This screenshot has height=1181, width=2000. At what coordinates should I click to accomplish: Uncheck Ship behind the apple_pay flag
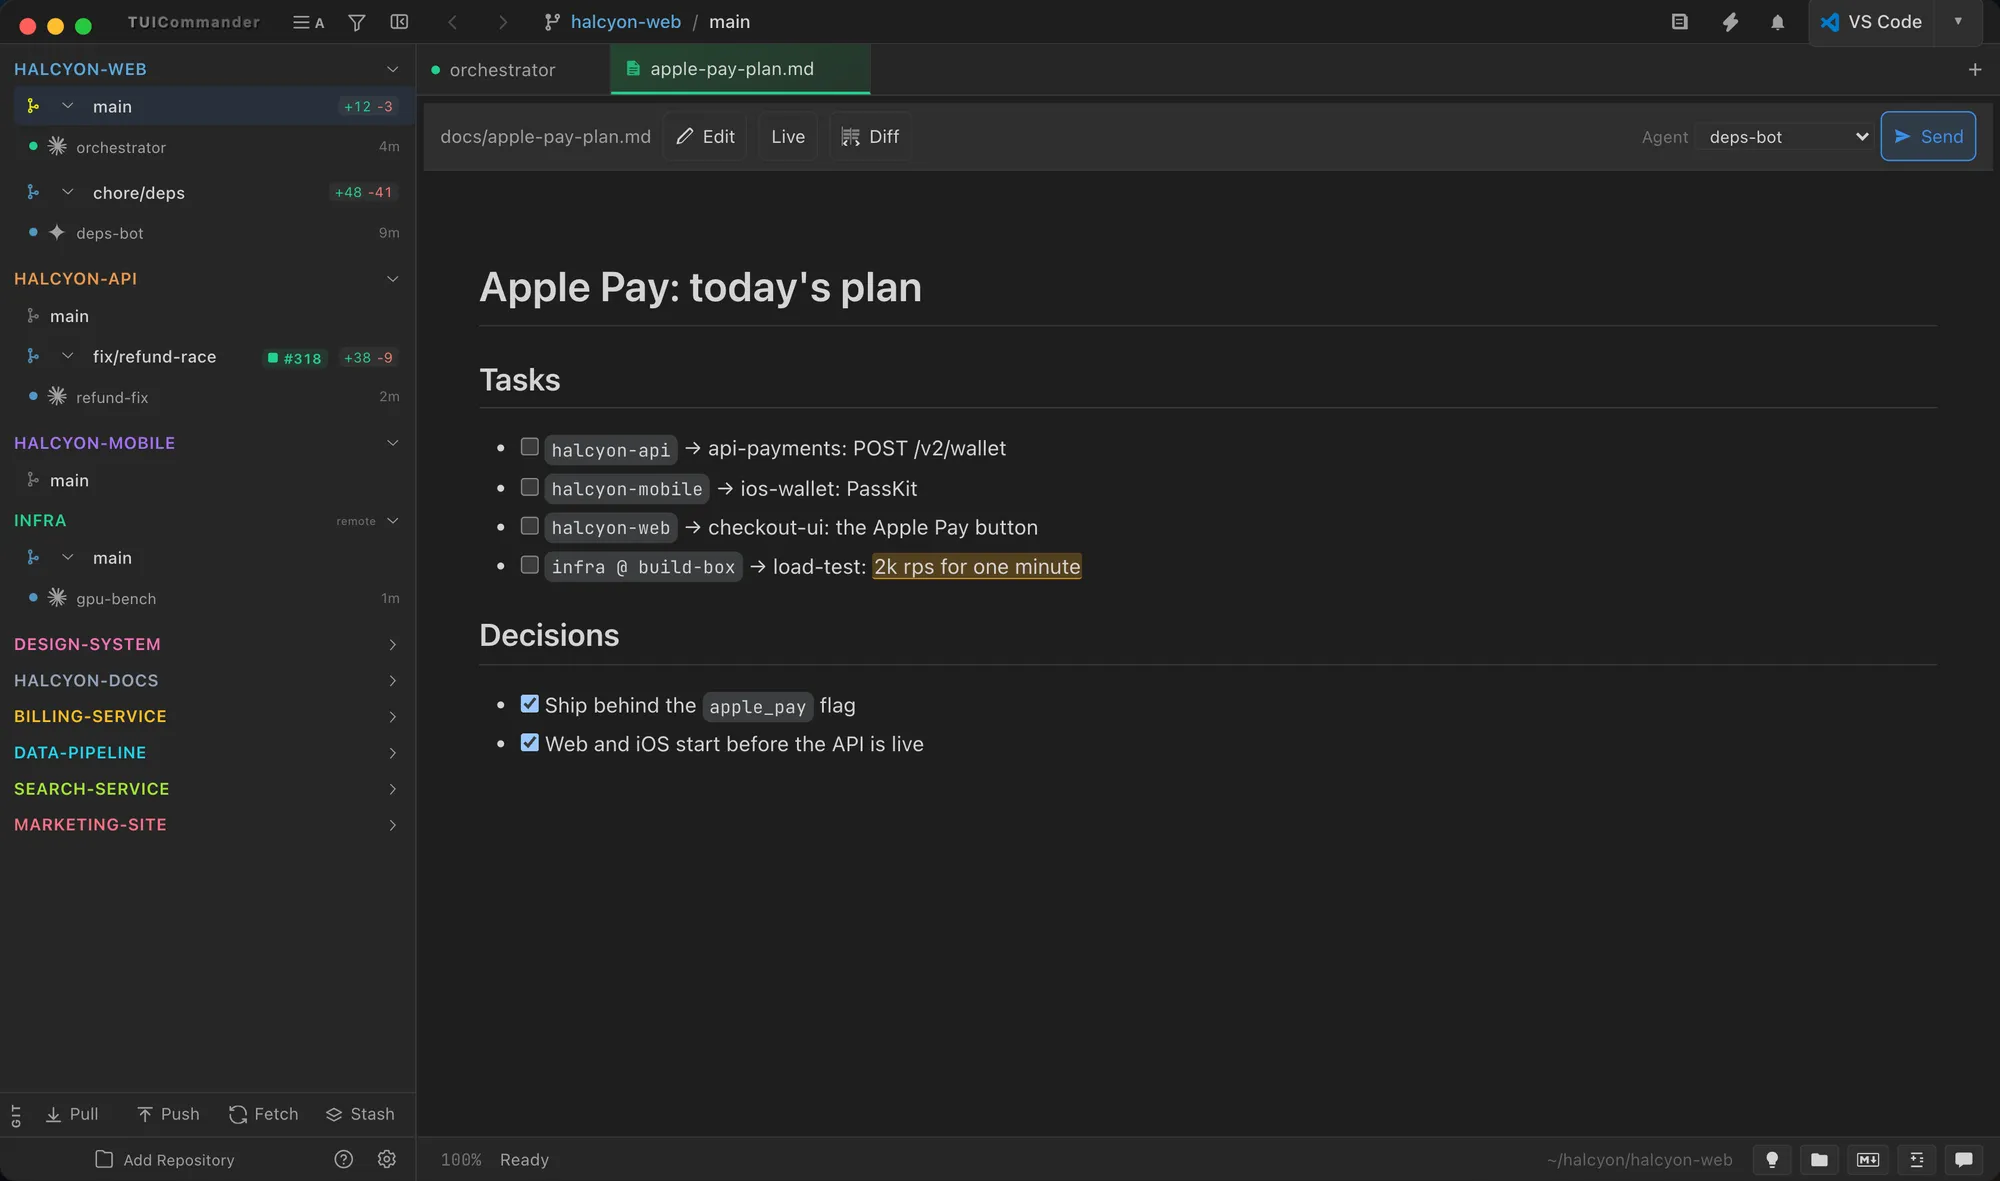click(530, 704)
